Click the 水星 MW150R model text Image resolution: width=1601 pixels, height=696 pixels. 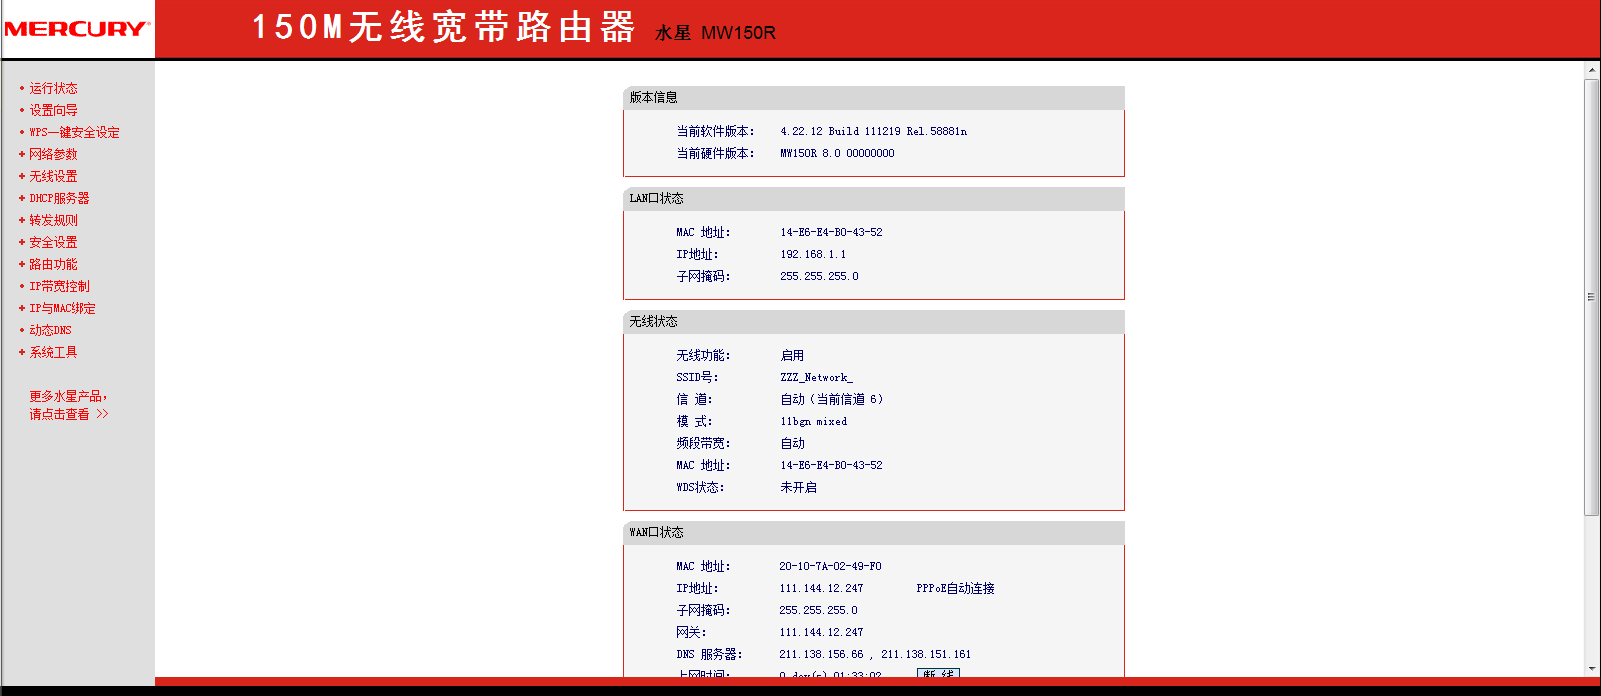[715, 32]
